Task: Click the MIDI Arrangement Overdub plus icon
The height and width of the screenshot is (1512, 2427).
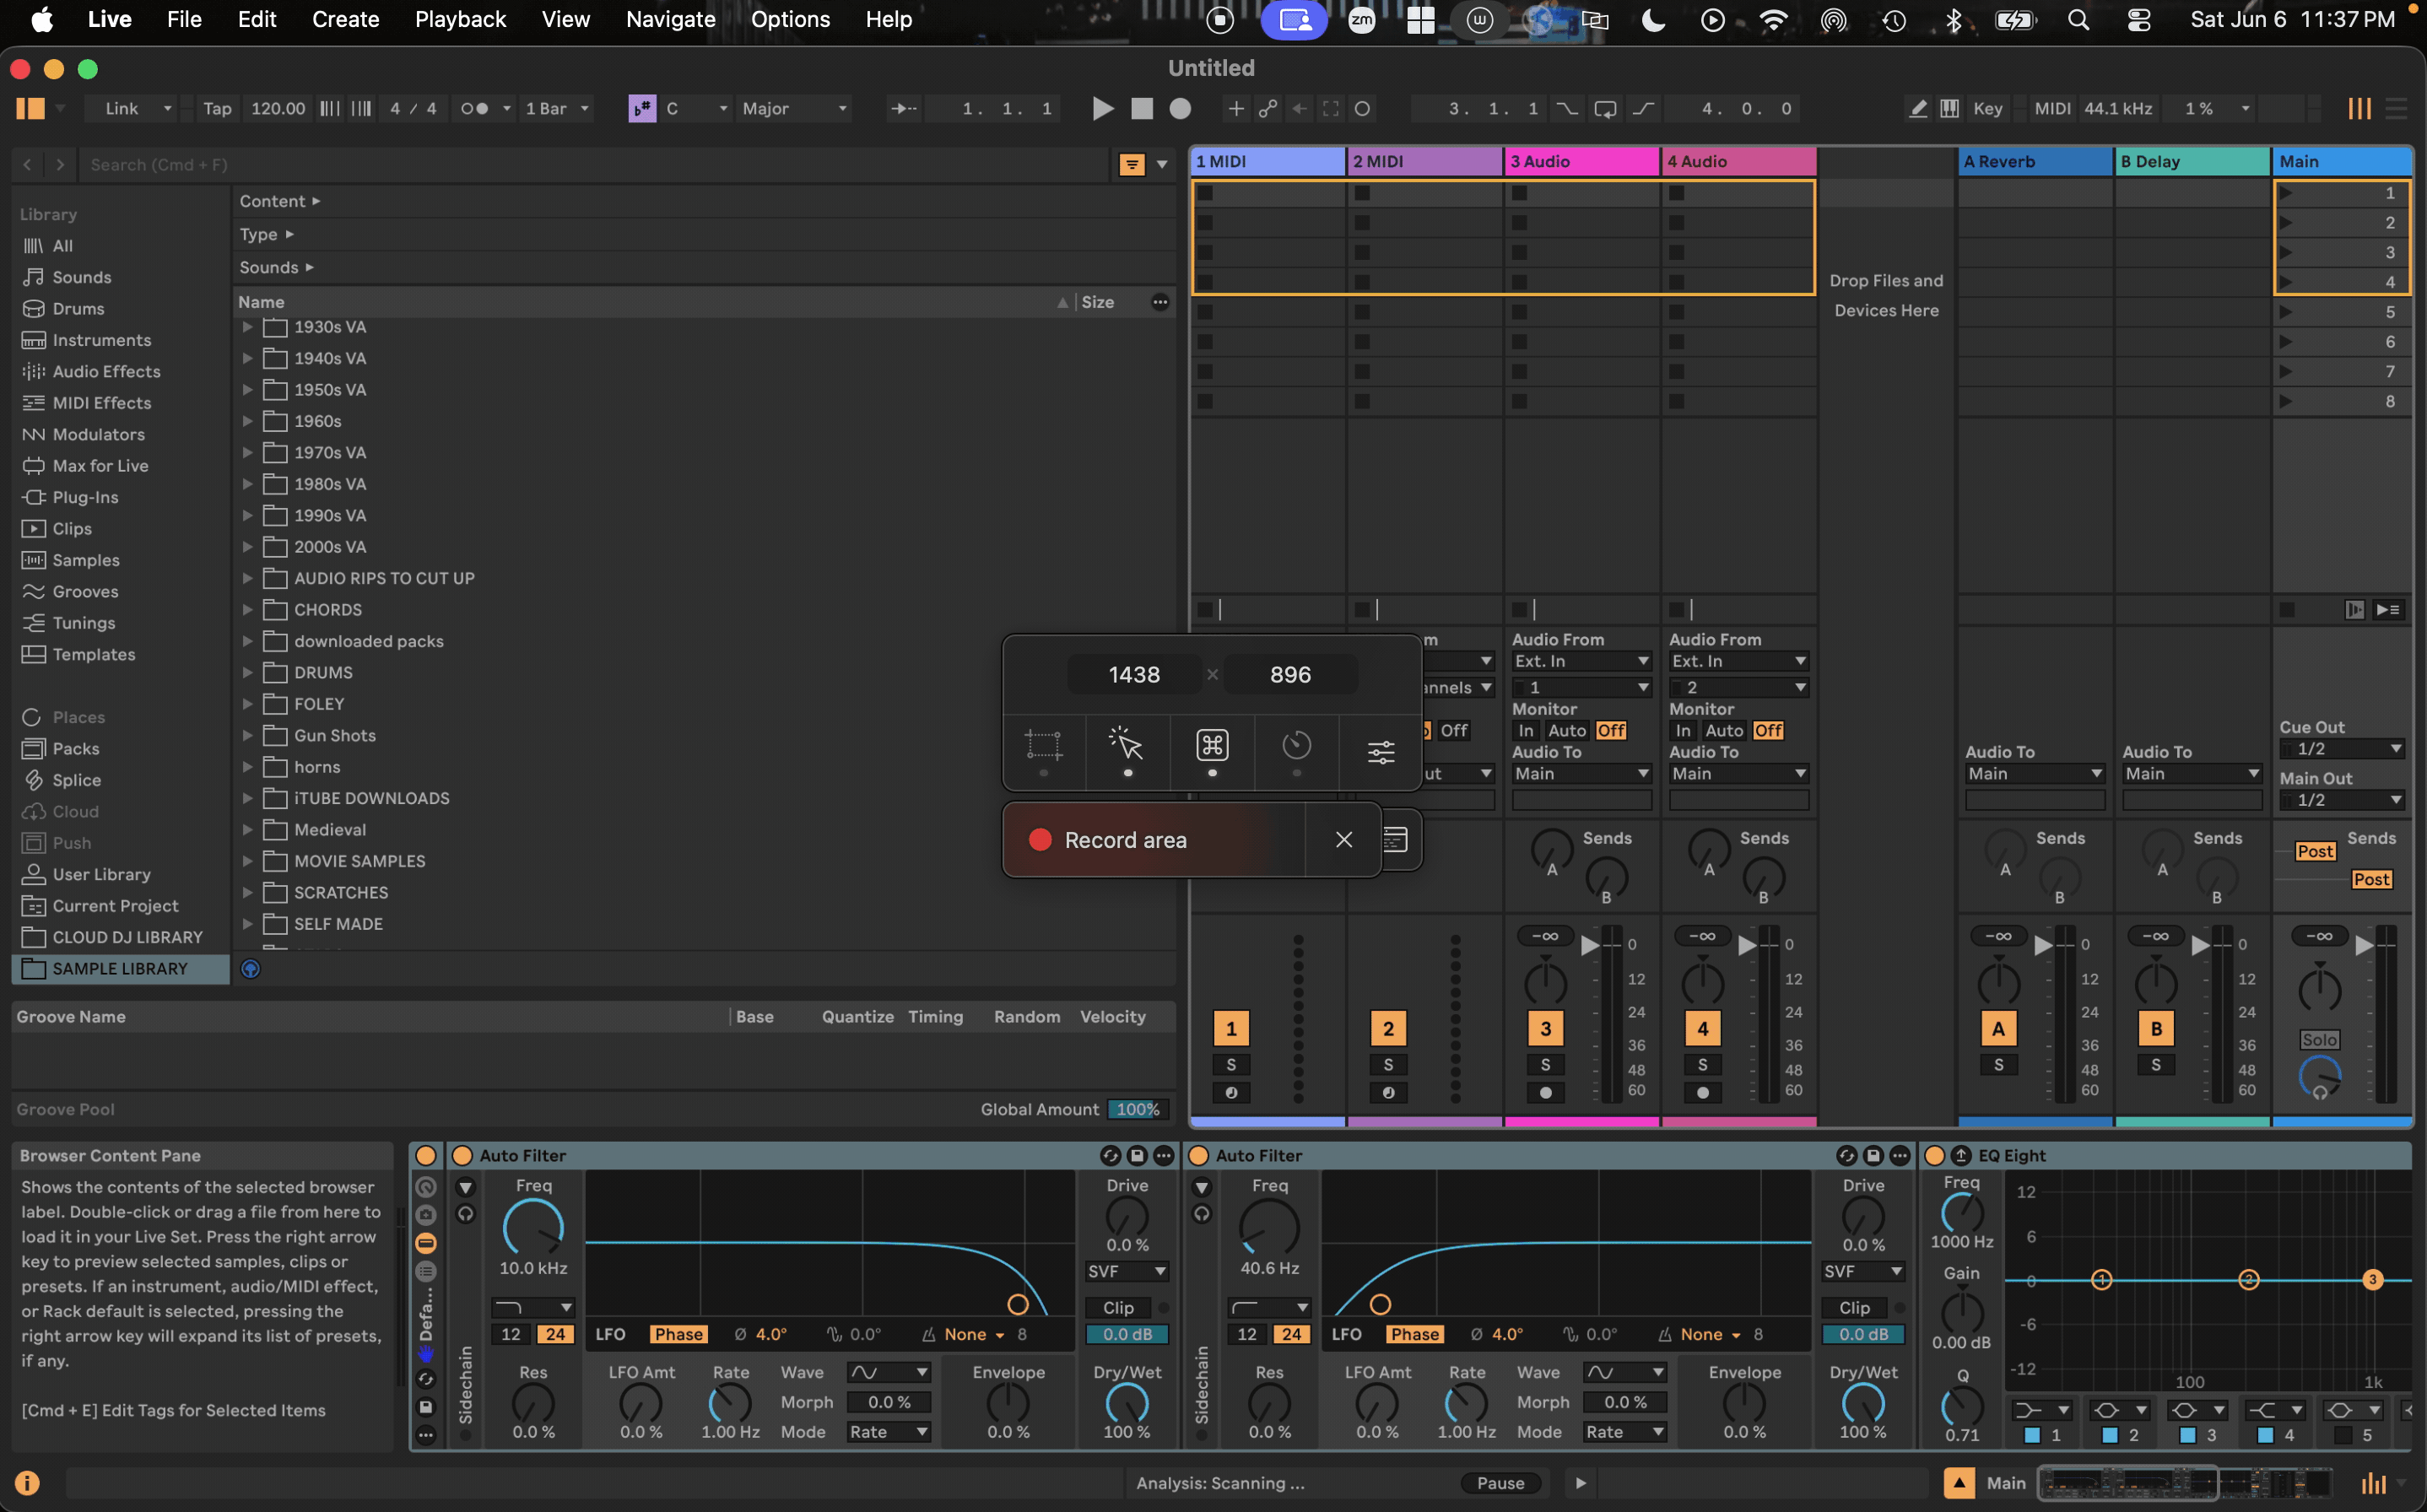Action: point(1236,109)
